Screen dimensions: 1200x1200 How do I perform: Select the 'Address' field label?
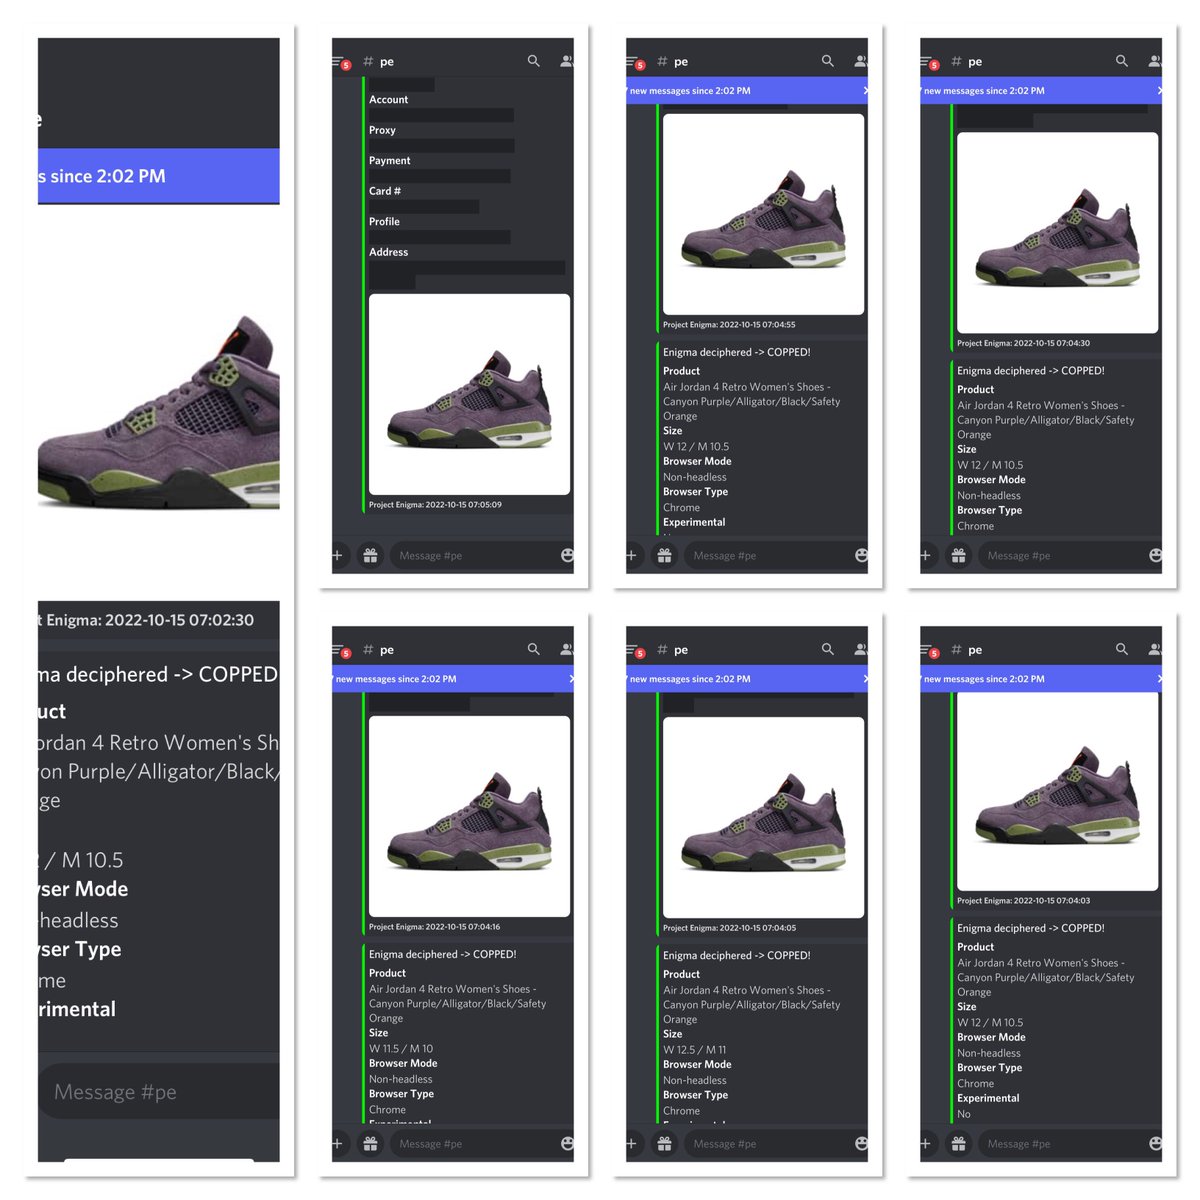pos(388,252)
